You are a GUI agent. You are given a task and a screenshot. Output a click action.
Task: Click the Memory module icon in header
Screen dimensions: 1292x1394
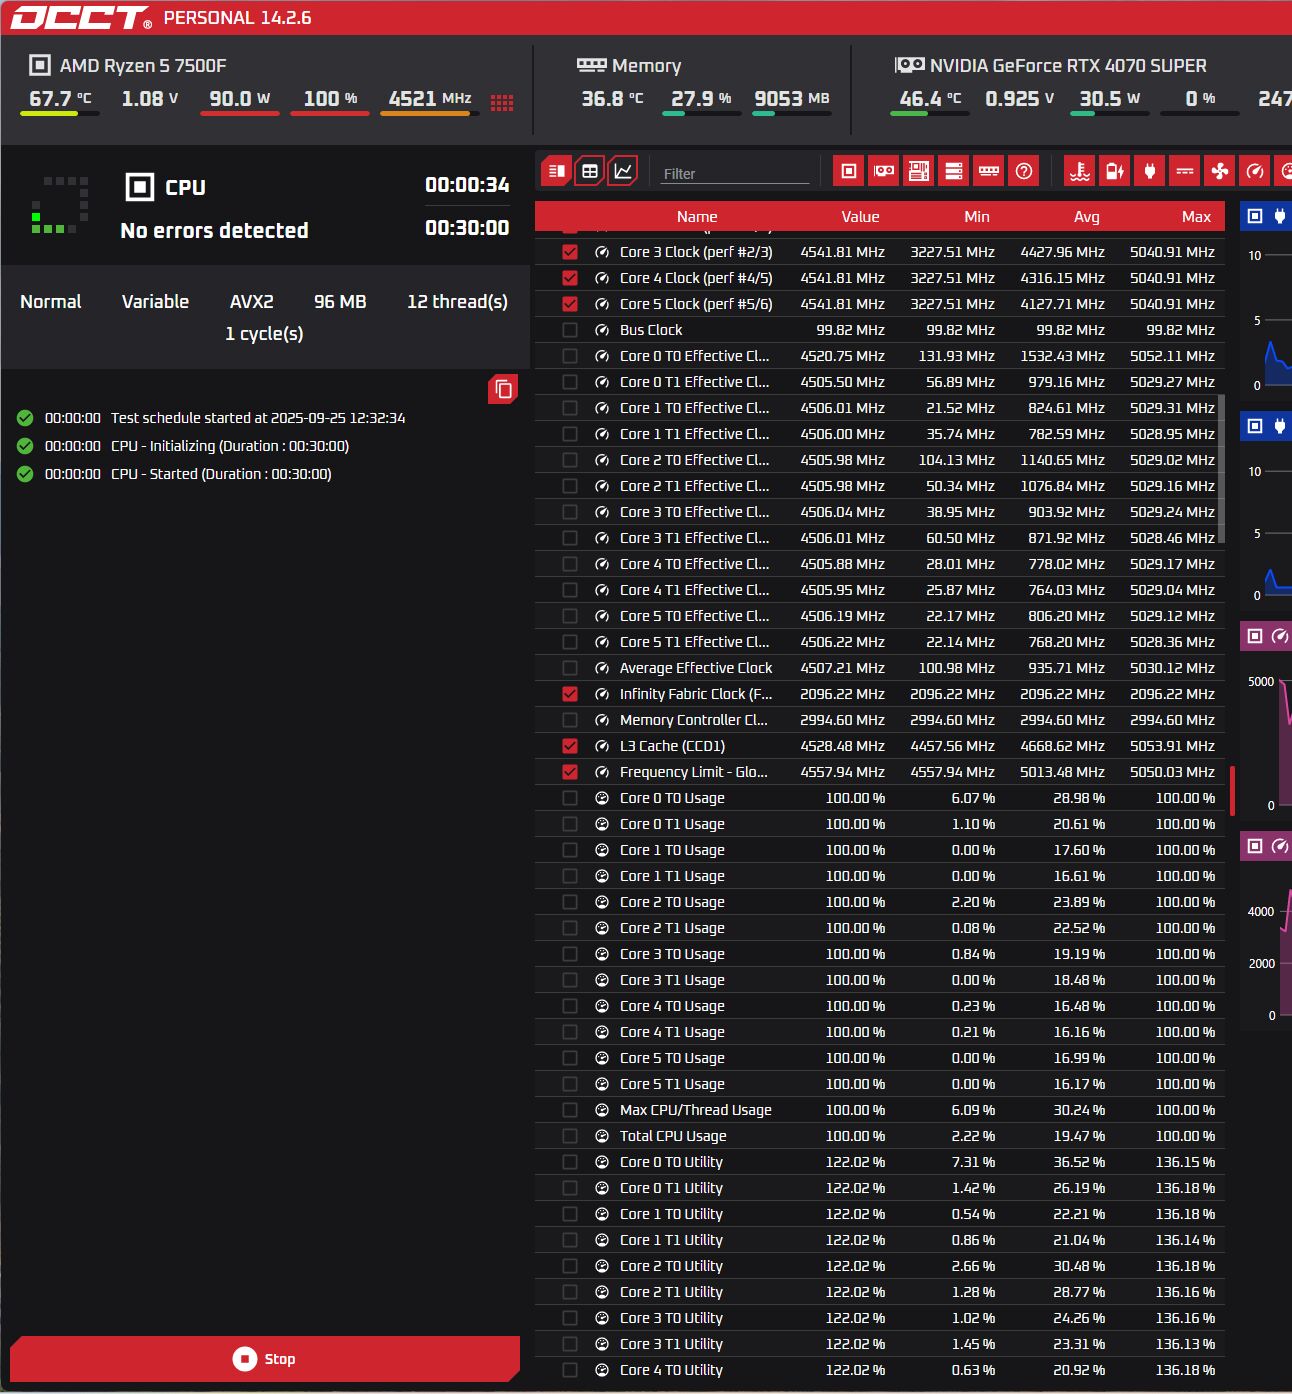(x=592, y=64)
